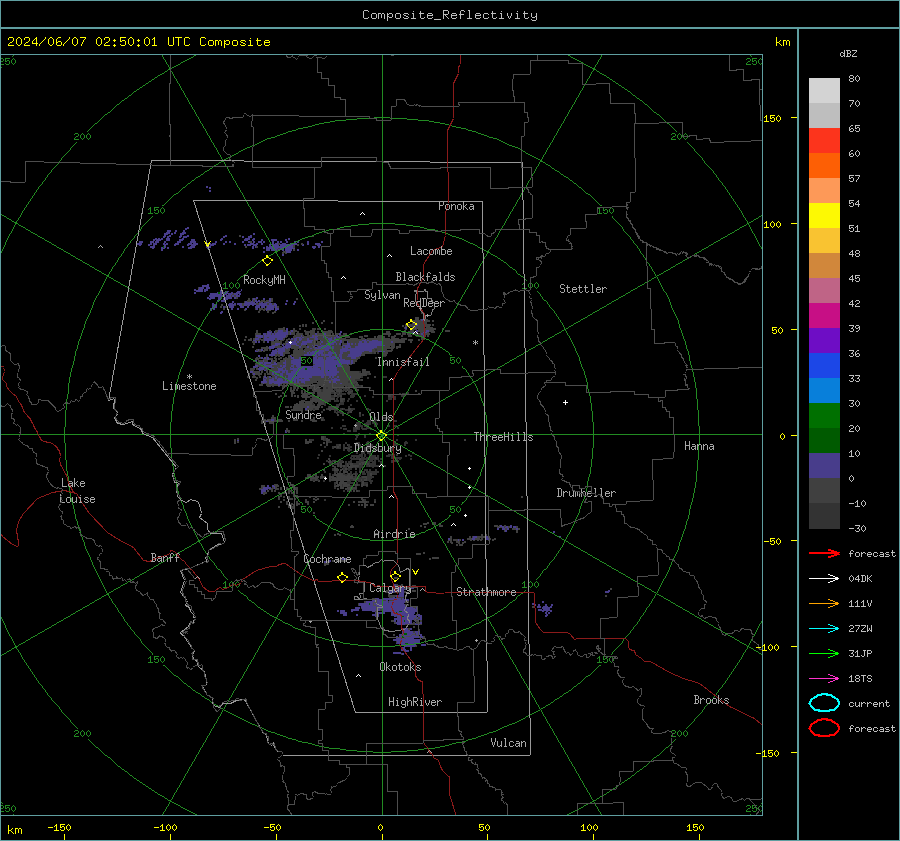Click the Lacombe city label
The width and height of the screenshot is (900, 841).
[x=431, y=251]
